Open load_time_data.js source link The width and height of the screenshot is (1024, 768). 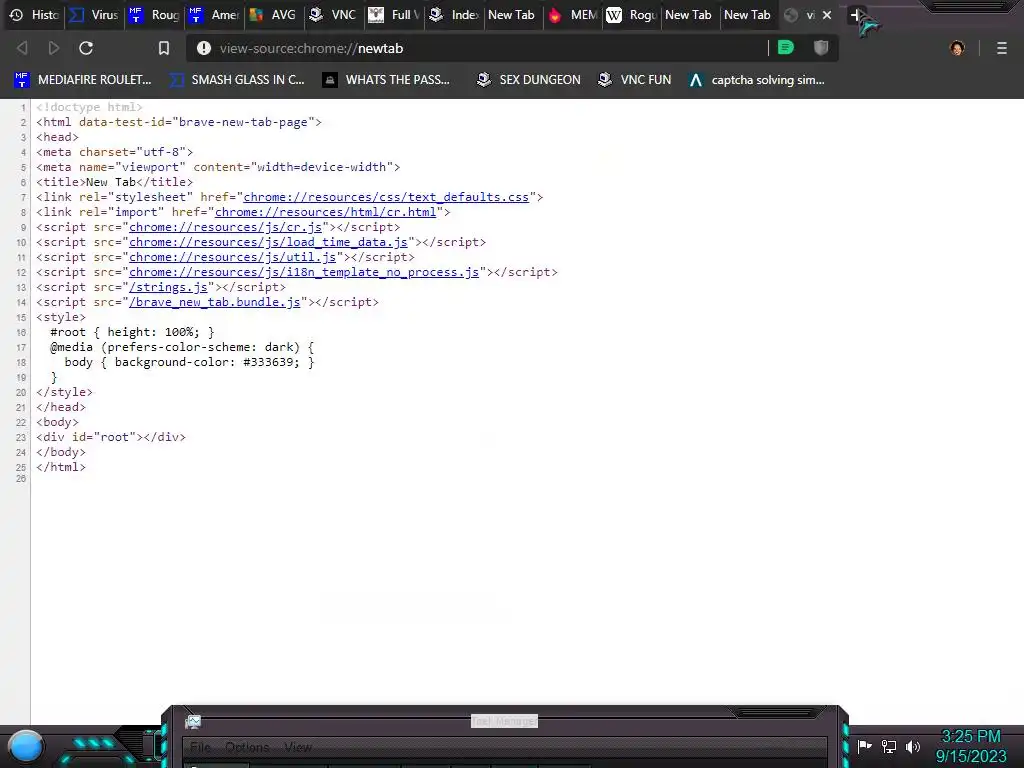pos(268,242)
